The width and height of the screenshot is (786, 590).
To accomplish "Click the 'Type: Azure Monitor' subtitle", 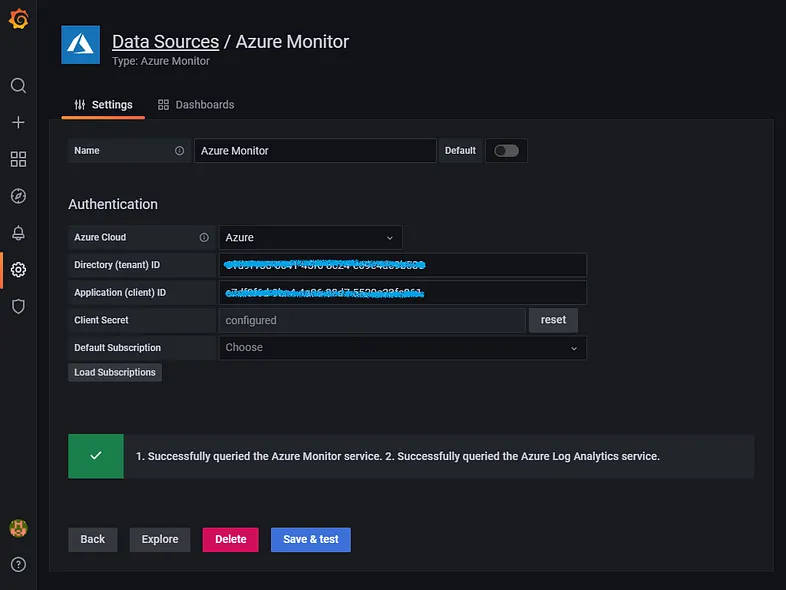I will tap(160, 61).
